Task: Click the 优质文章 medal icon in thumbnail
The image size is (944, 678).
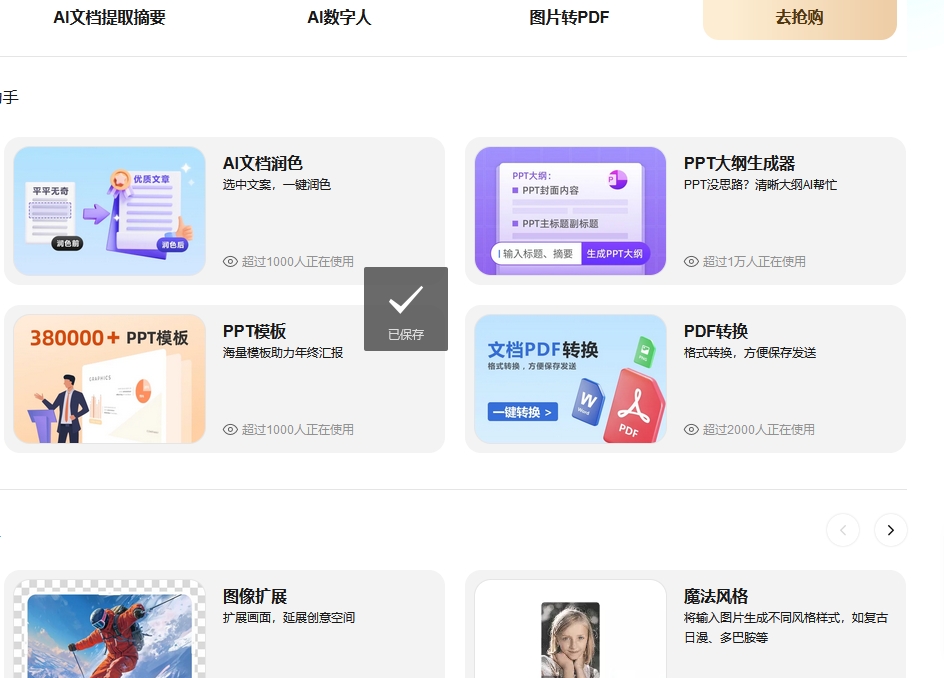Action: click(x=120, y=180)
